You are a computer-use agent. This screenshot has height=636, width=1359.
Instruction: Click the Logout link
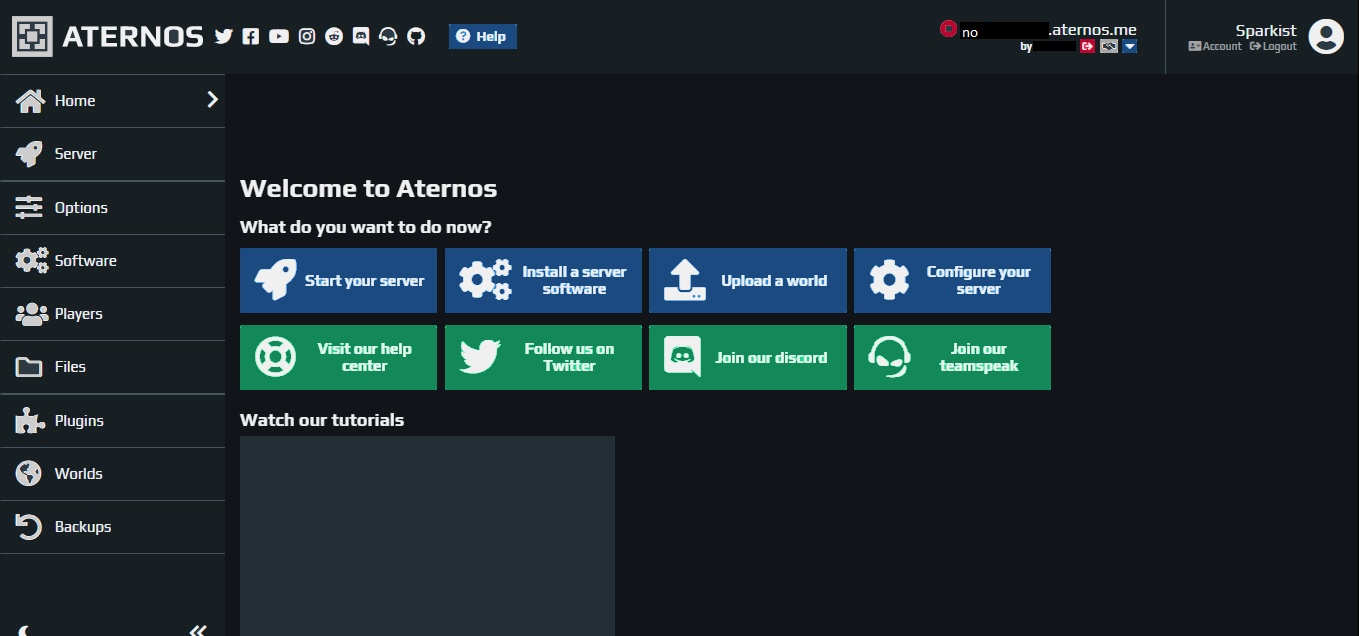(x=1273, y=46)
